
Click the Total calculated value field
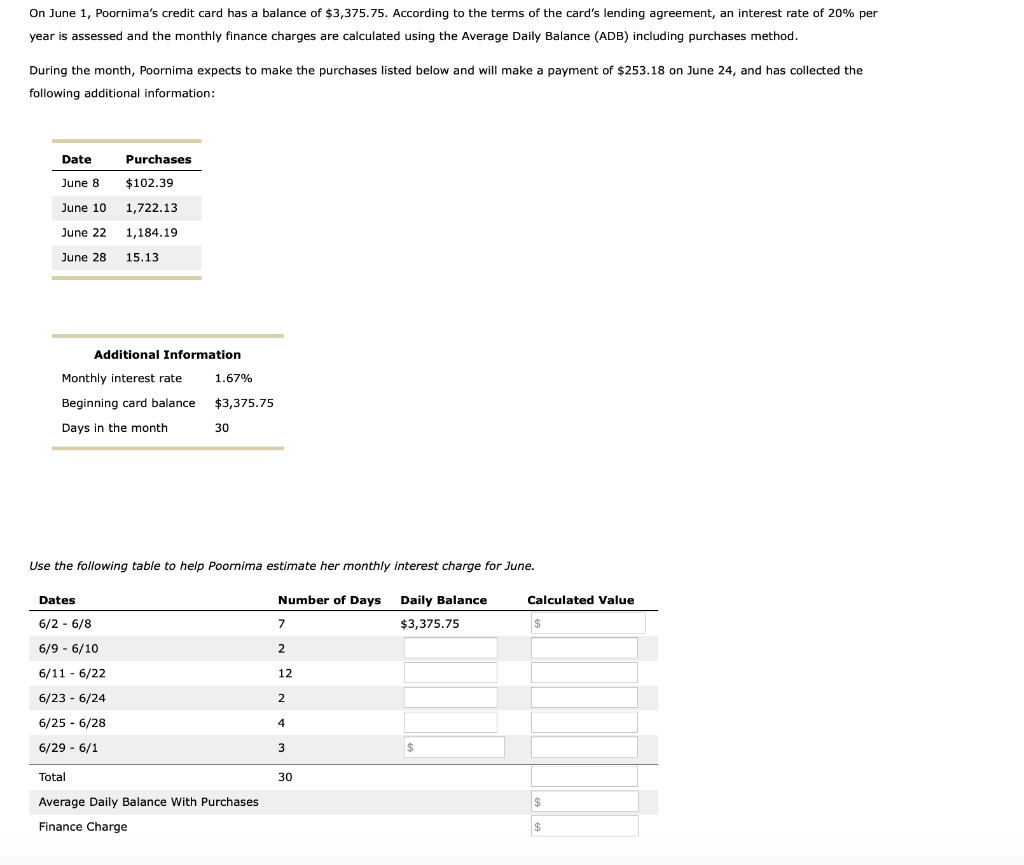coord(584,776)
